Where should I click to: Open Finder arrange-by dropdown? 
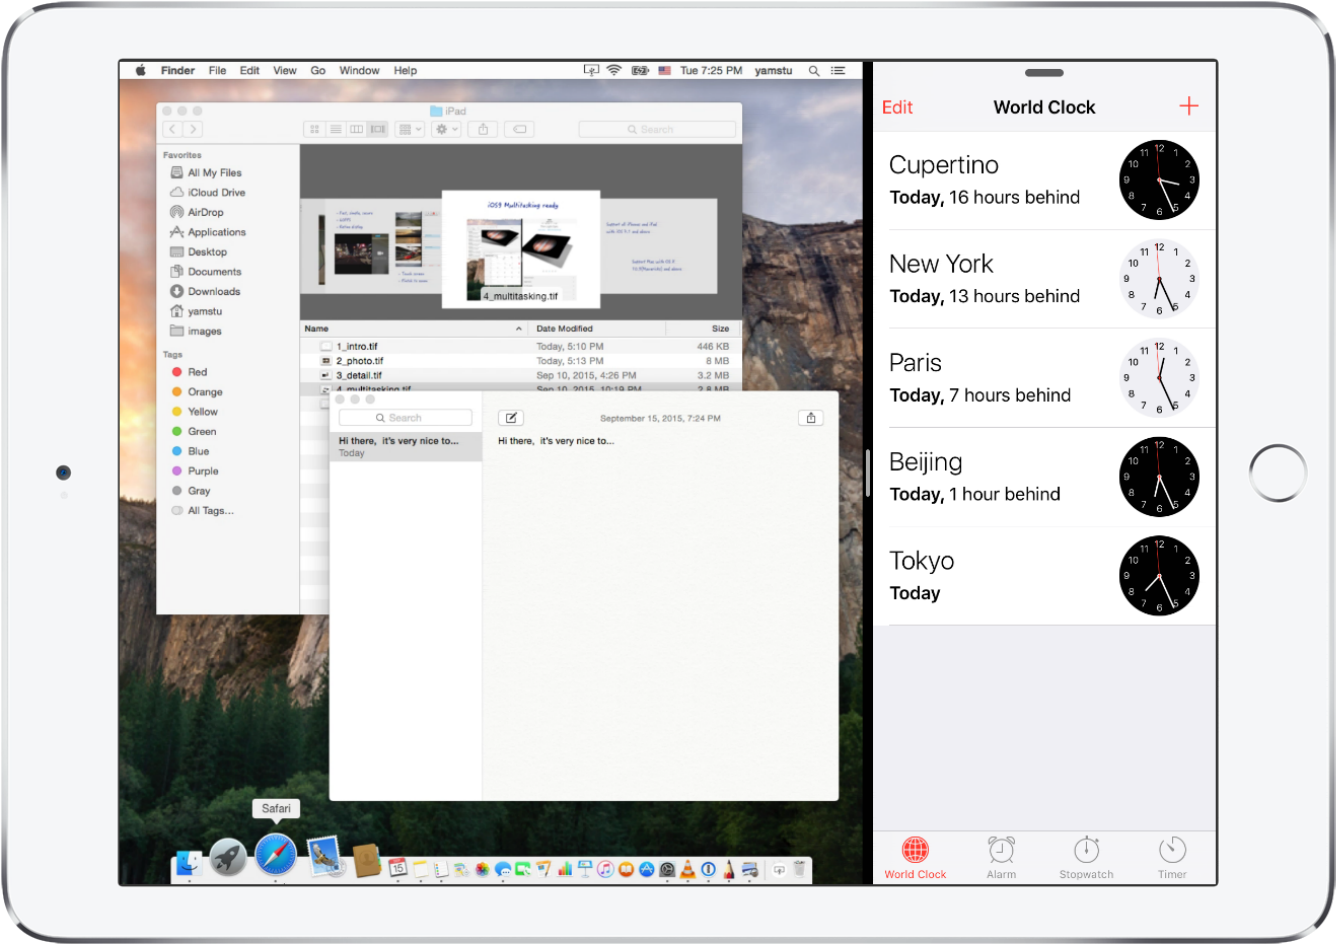410,129
